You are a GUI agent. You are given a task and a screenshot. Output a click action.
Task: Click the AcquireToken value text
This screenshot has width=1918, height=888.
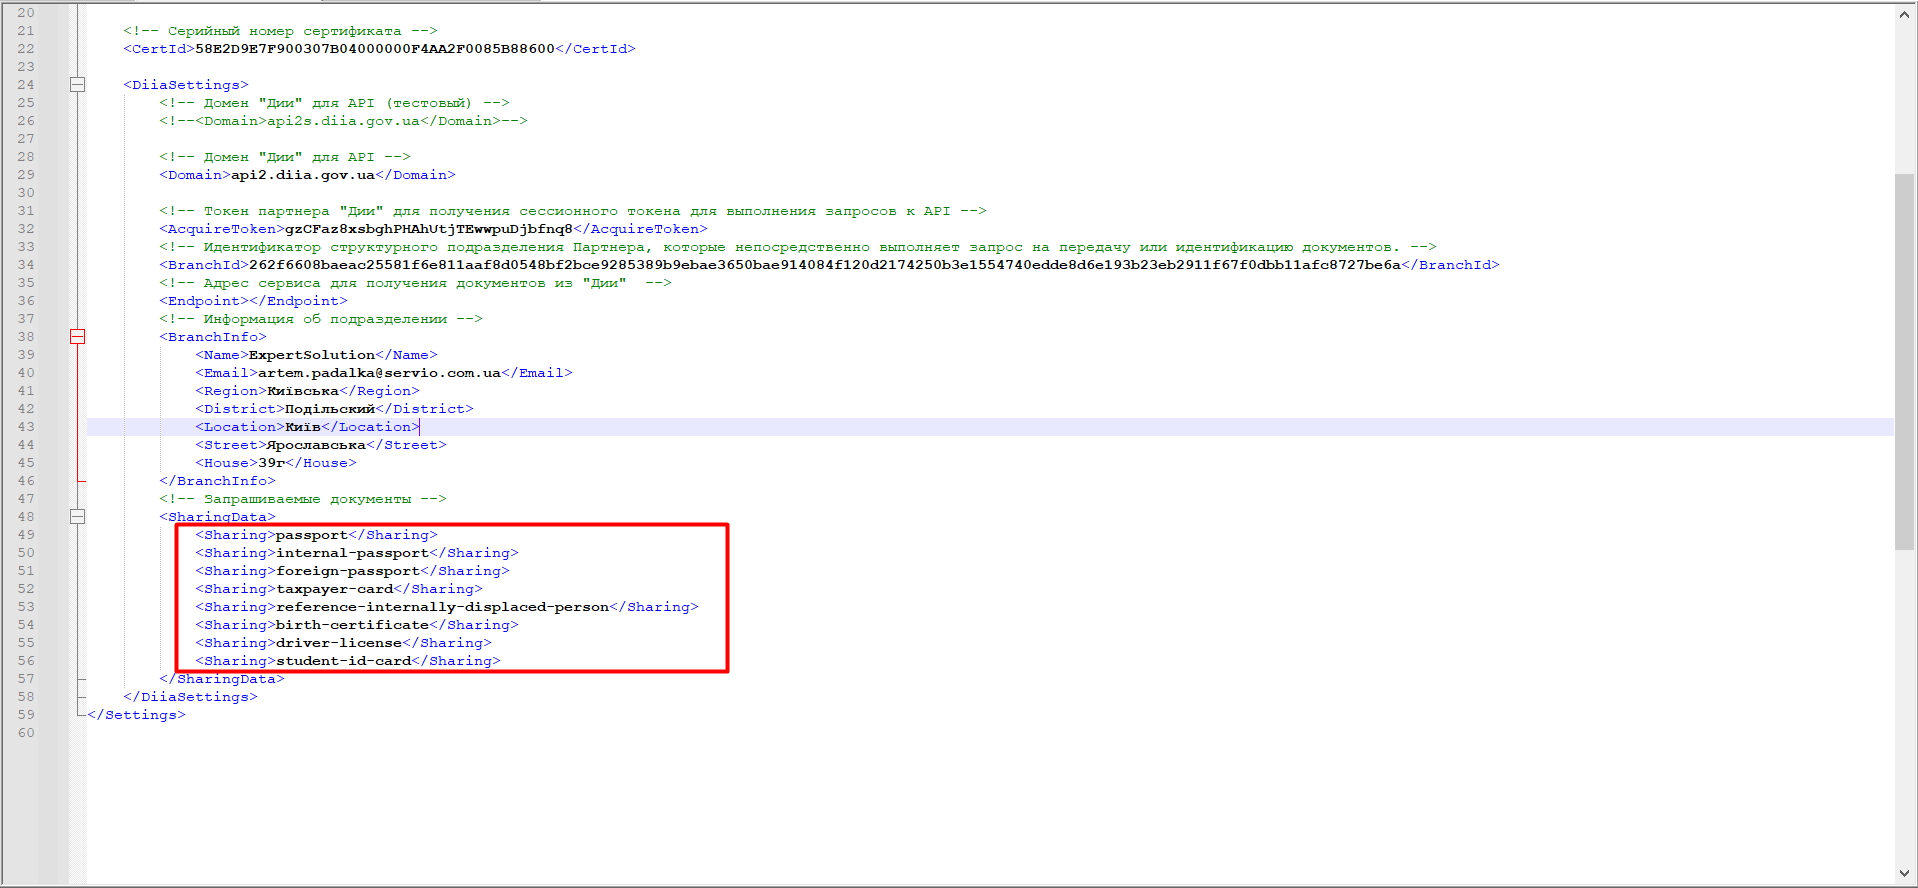(x=428, y=229)
